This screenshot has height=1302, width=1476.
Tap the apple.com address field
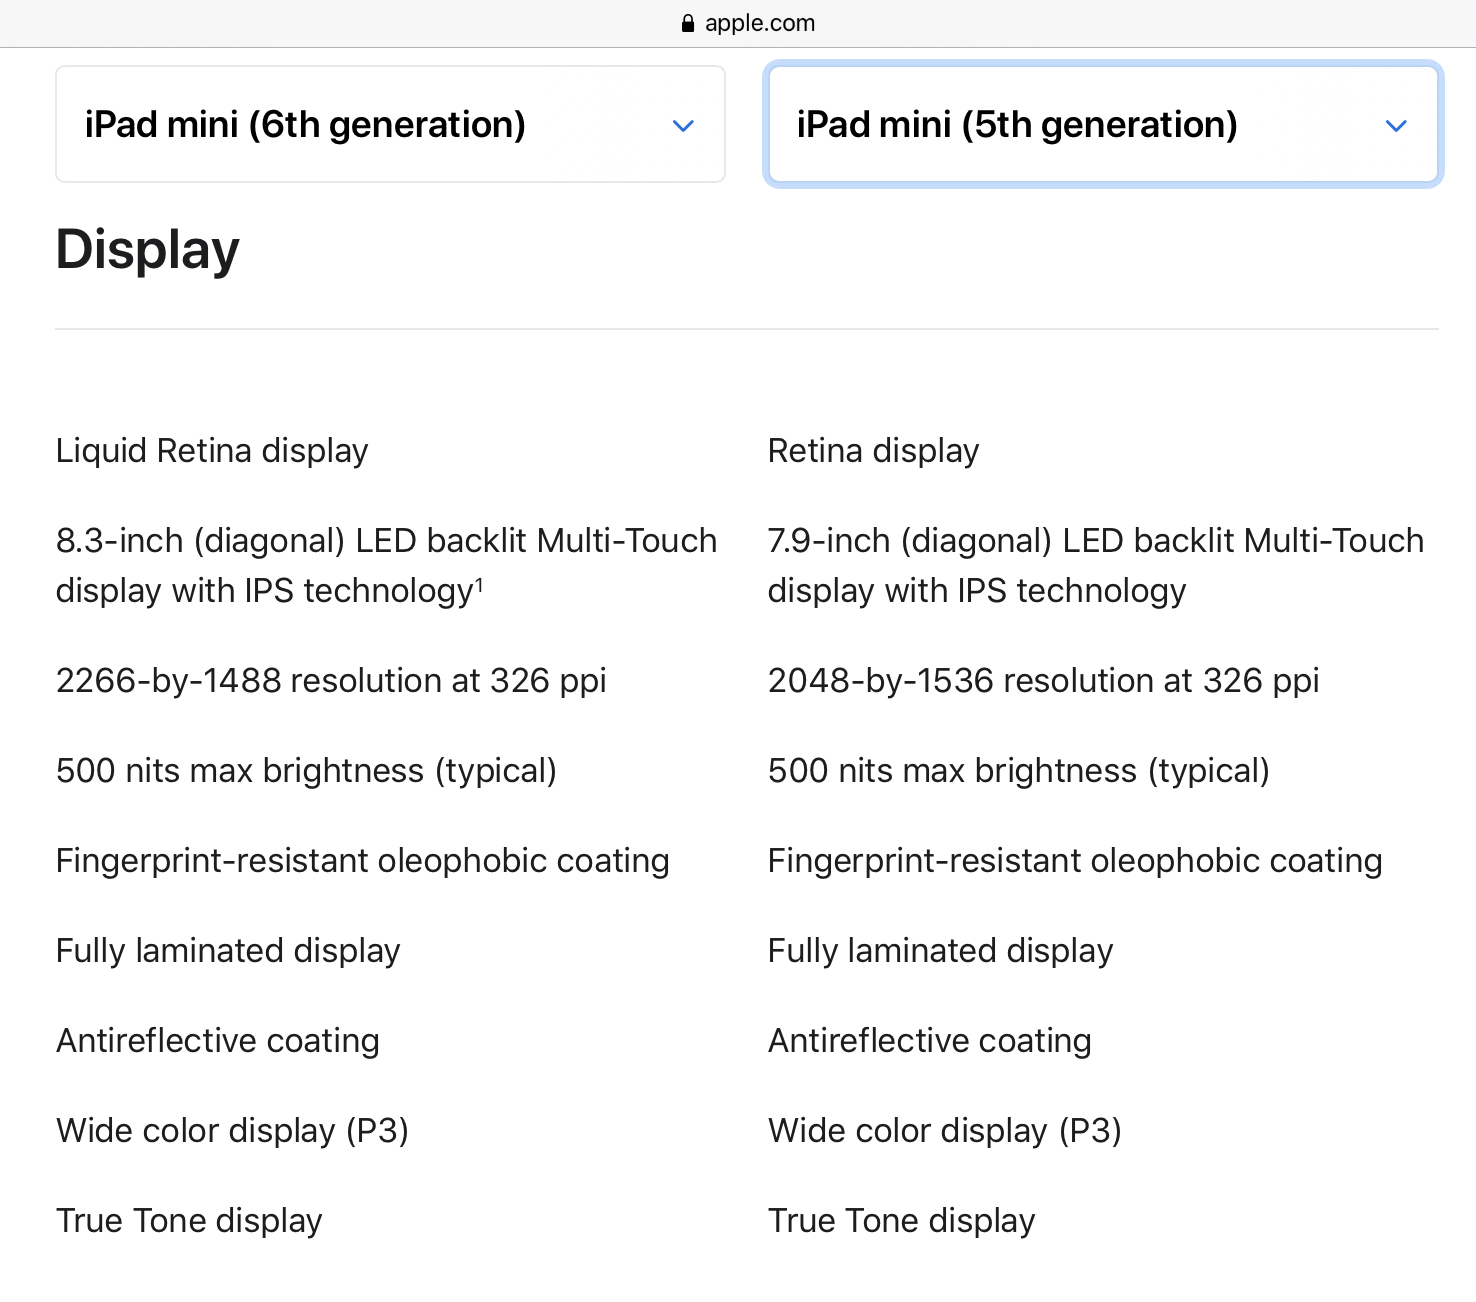click(x=759, y=23)
